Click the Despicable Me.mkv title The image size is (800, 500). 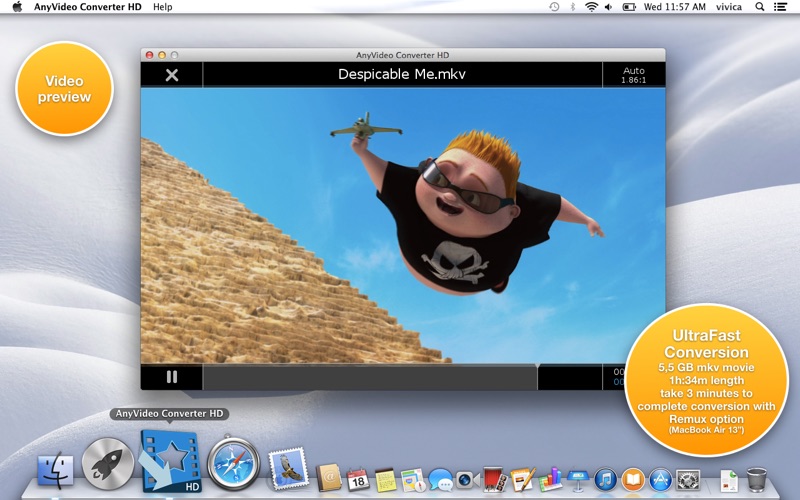[402, 74]
